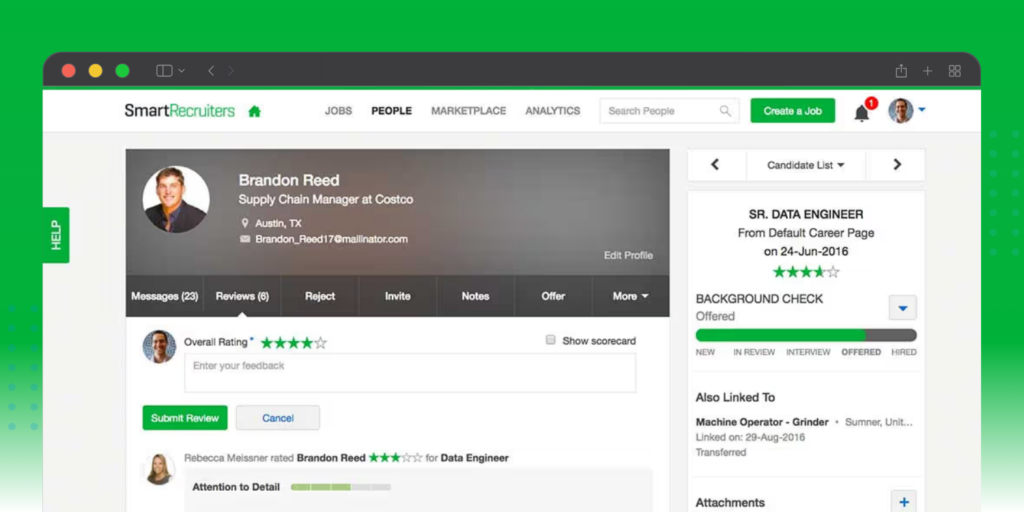Click the Enter your feedback text box
Image resolution: width=1024 pixels, height=512 pixels.
[x=410, y=373]
